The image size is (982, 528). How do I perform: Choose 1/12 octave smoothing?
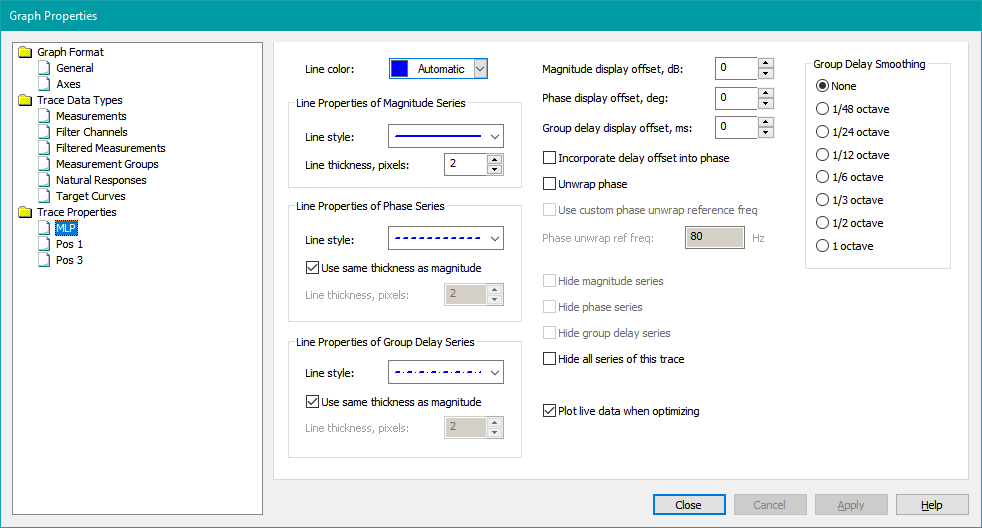[822, 155]
